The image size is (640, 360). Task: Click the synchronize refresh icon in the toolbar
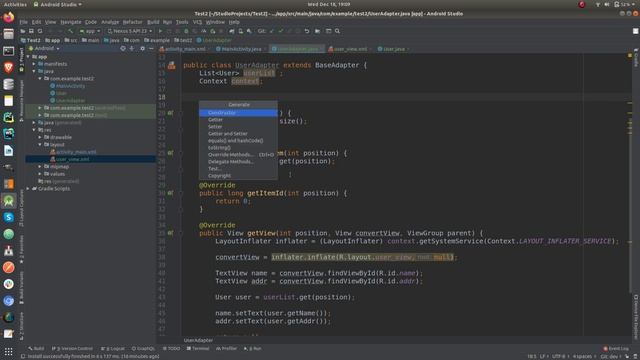click(40, 31)
